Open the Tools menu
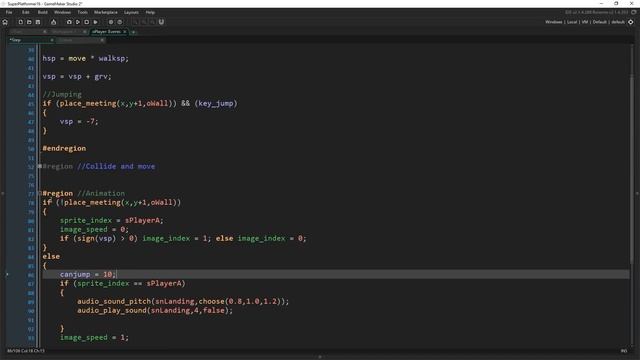The height and width of the screenshot is (360, 640). pyautogui.click(x=82, y=12)
